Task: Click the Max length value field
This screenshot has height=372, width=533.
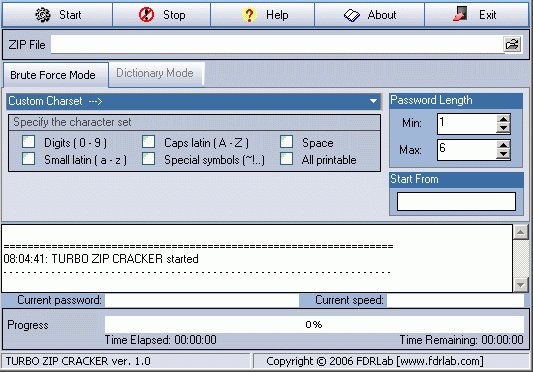Action: (x=467, y=150)
